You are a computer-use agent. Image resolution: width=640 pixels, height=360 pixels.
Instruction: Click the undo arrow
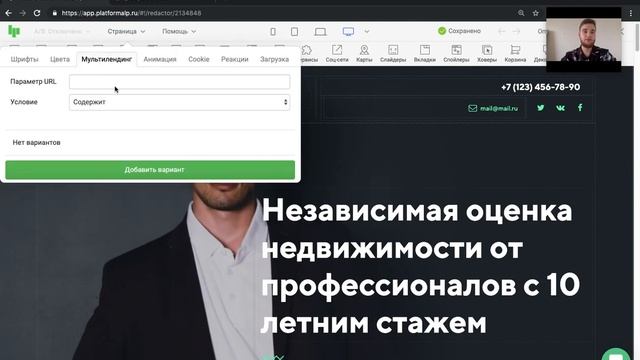tap(502, 31)
